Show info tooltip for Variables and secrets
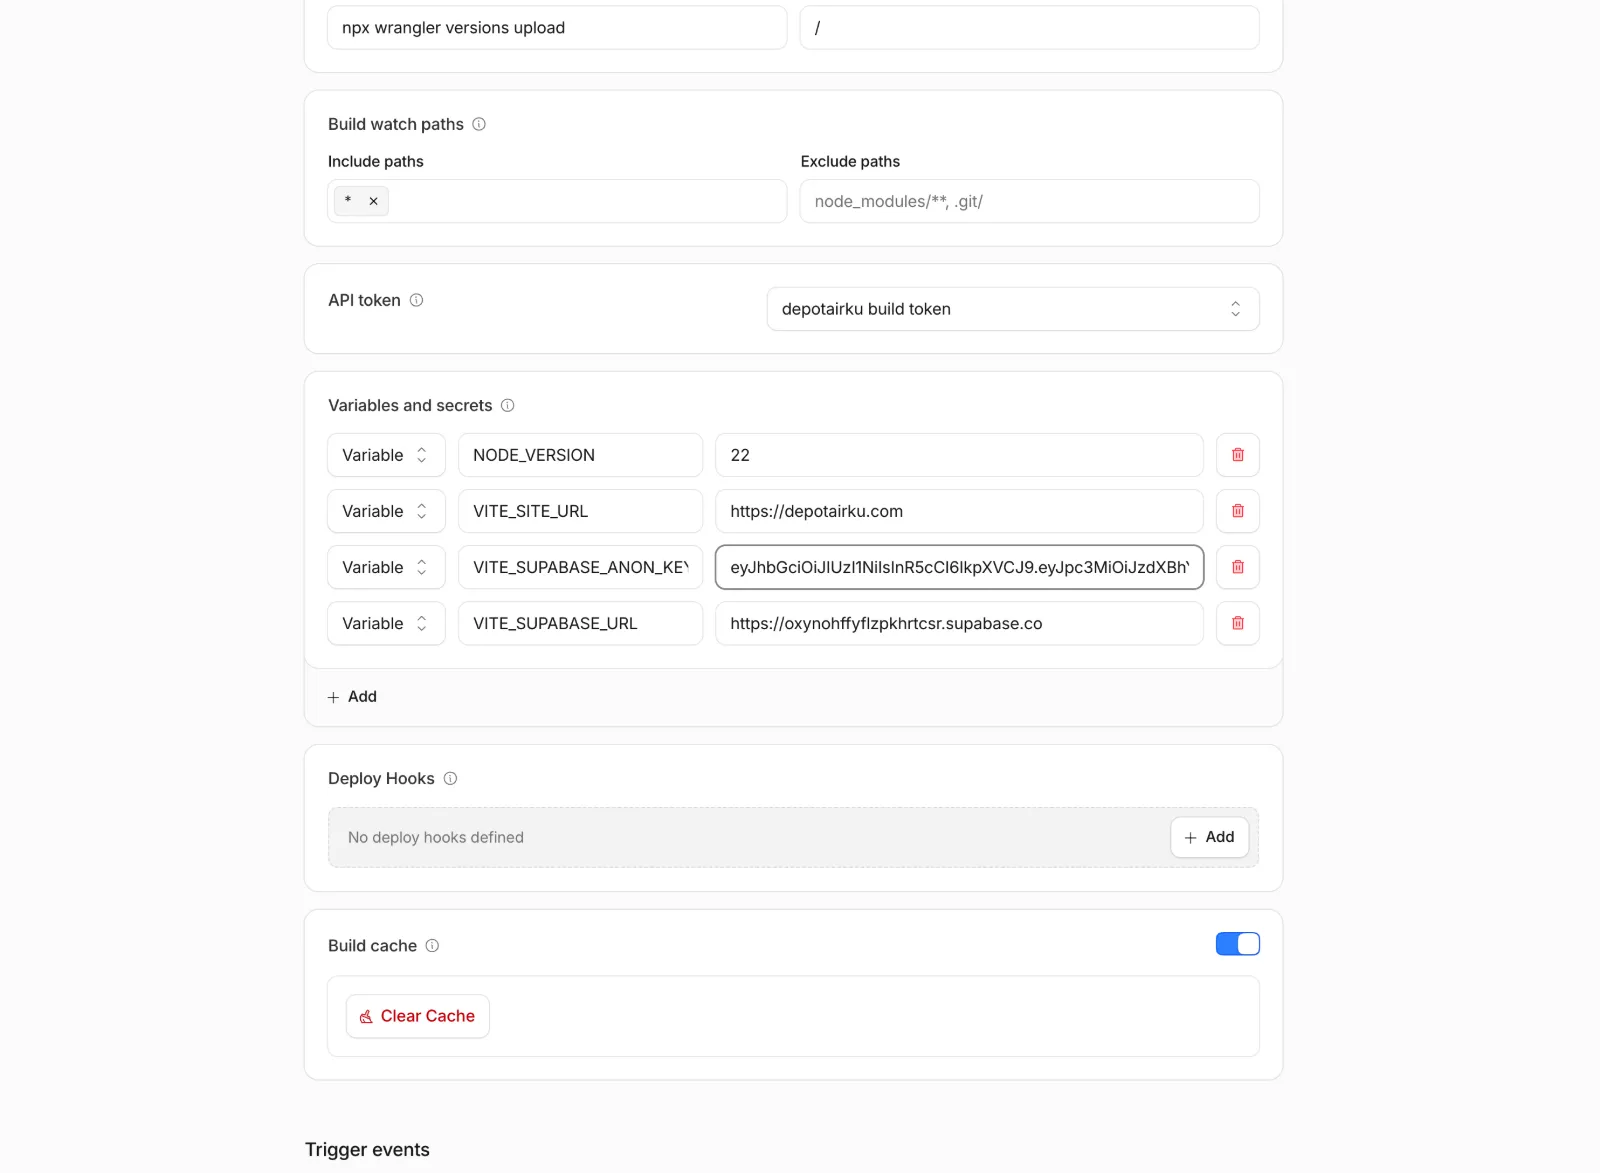The height and width of the screenshot is (1173, 1600). point(507,405)
